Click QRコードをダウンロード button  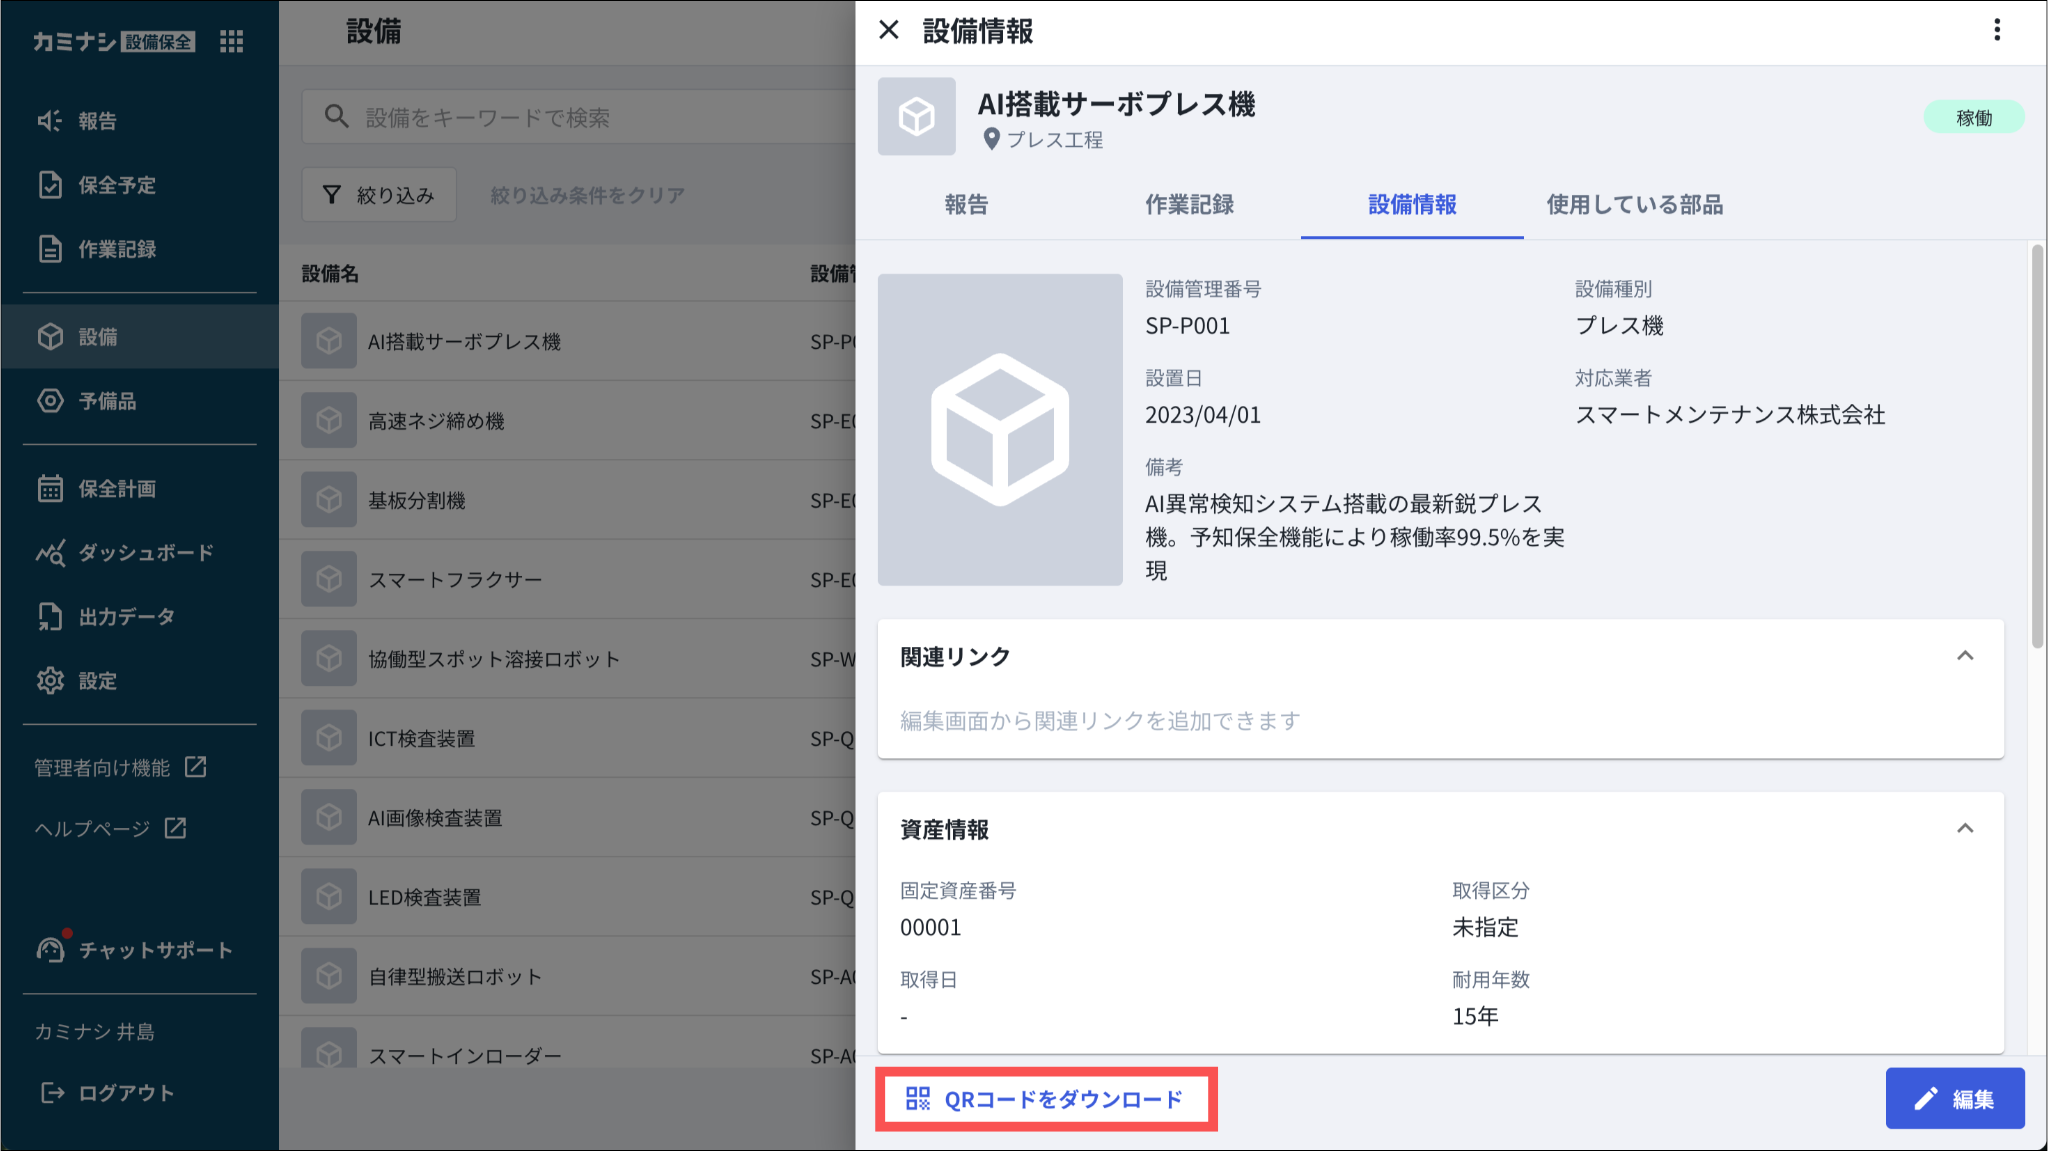pyautogui.click(x=1046, y=1099)
